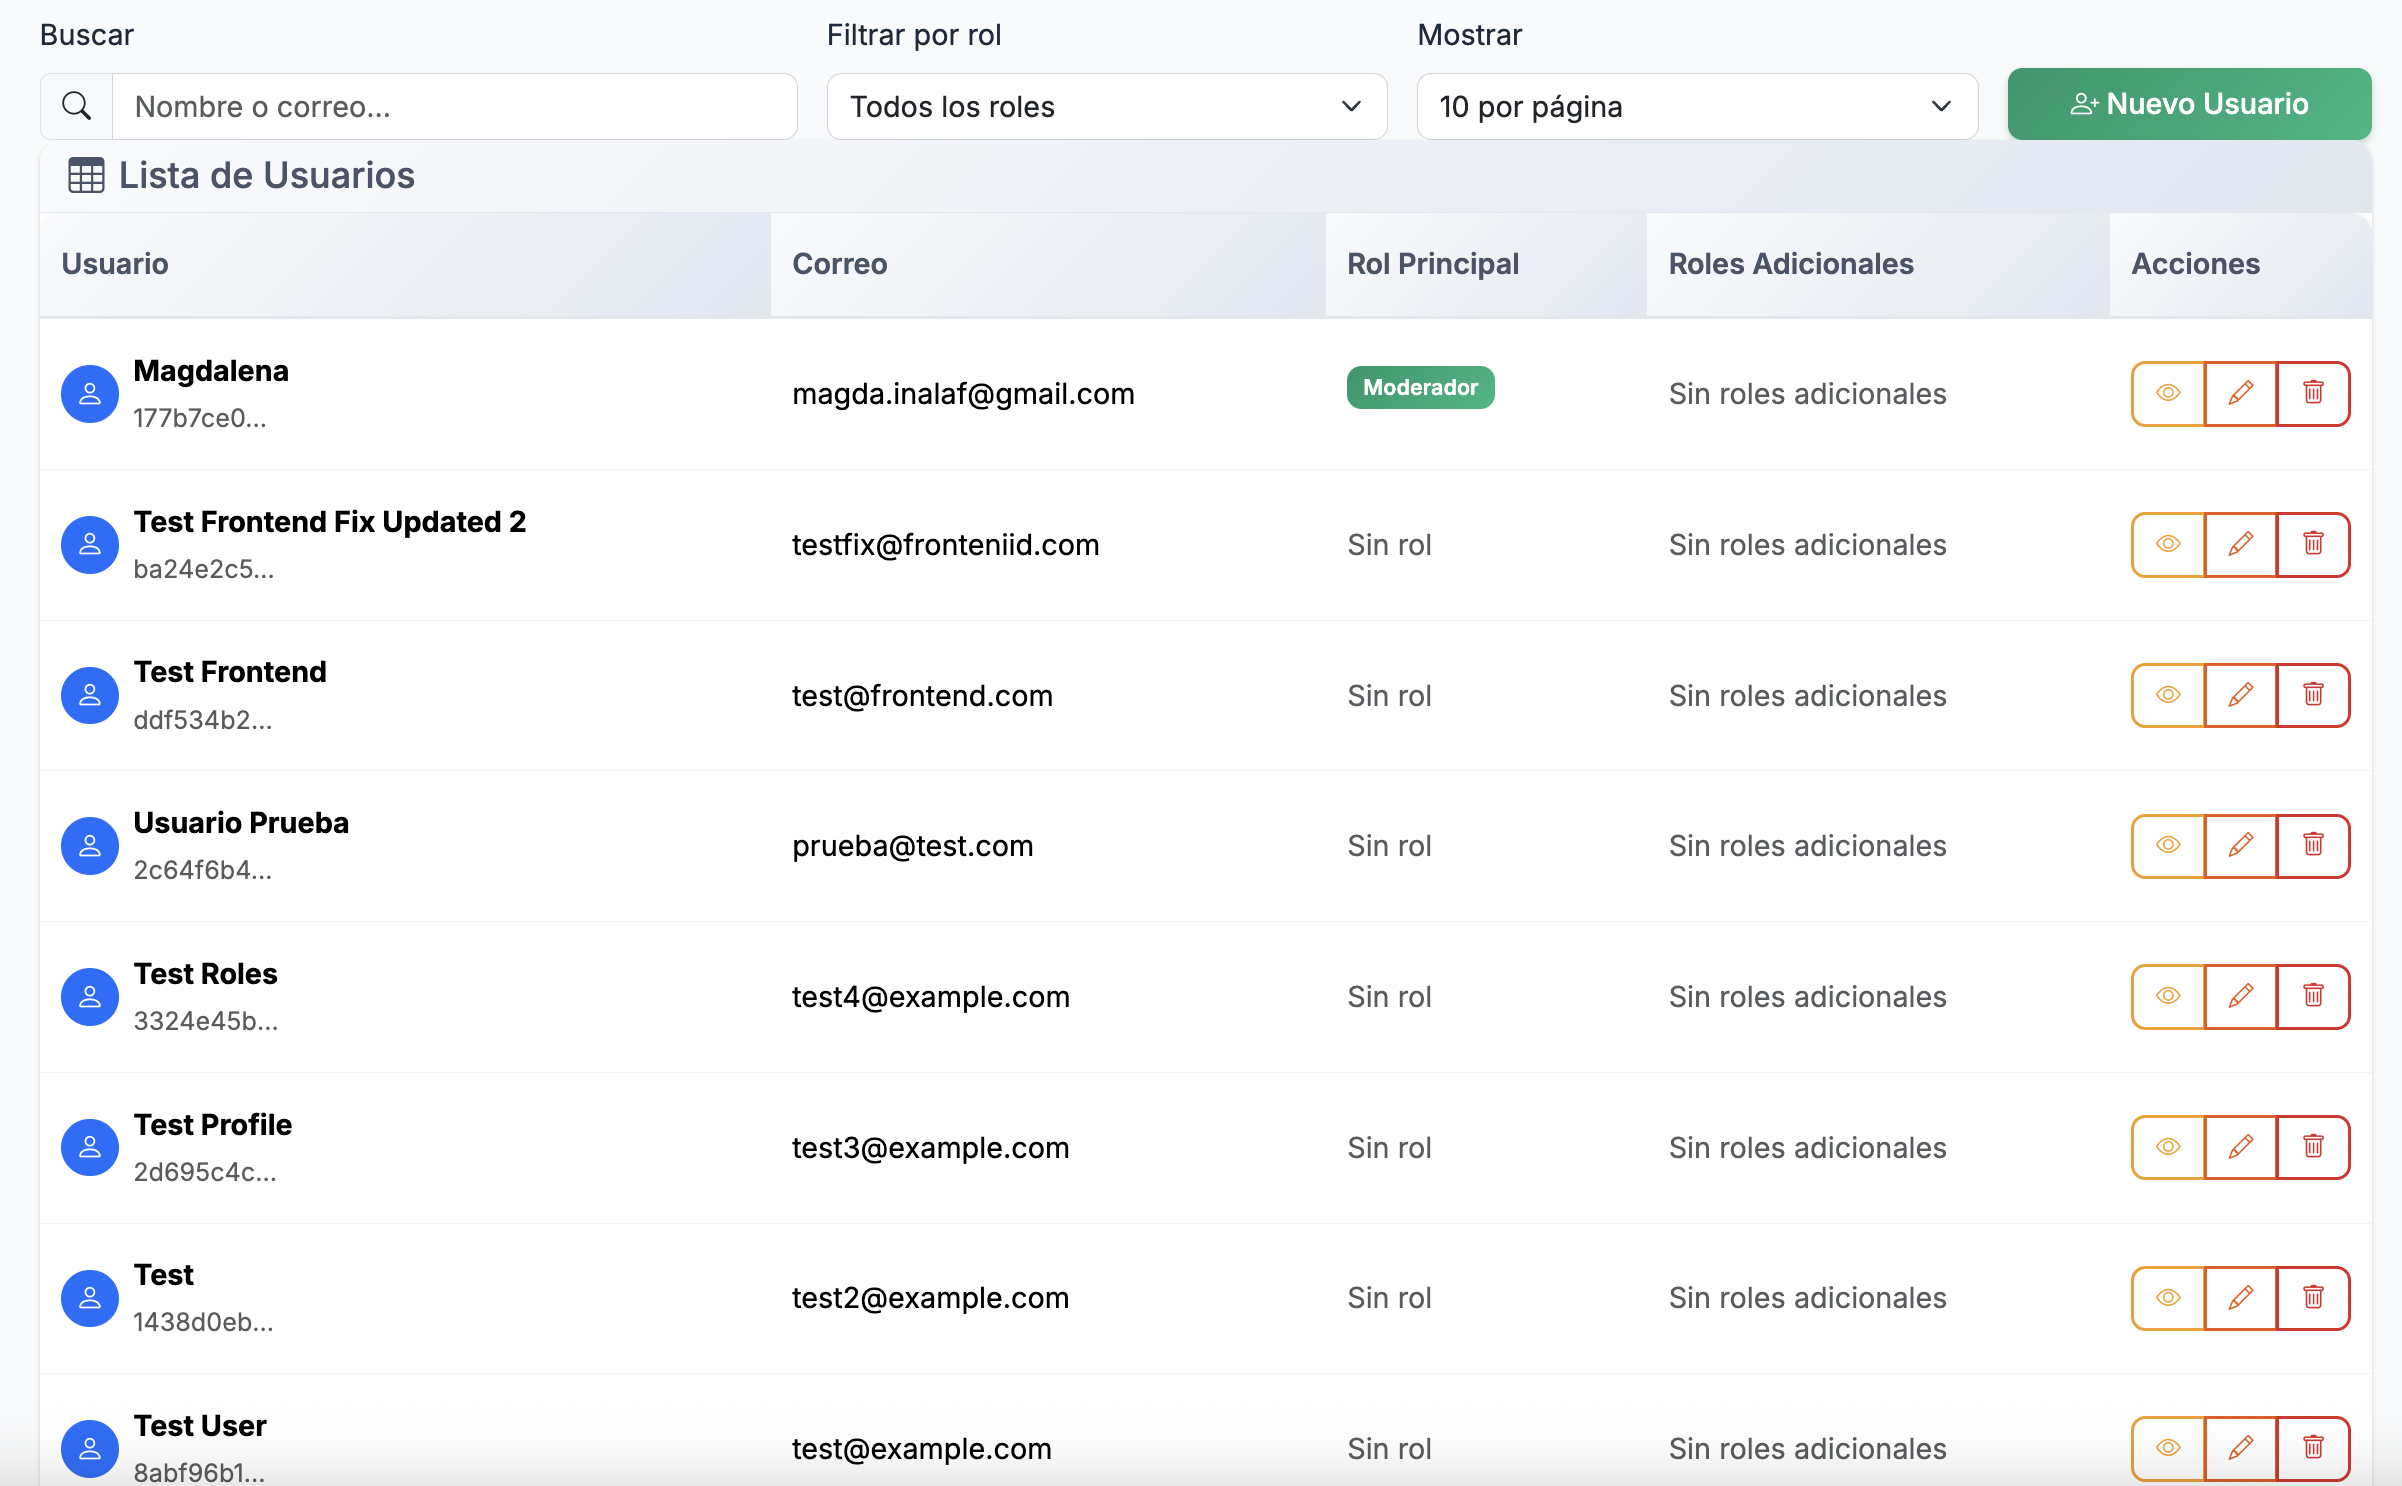Click the green Moderador badge
The width and height of the screenshot is (2402, 1486).
point(1419,388)
